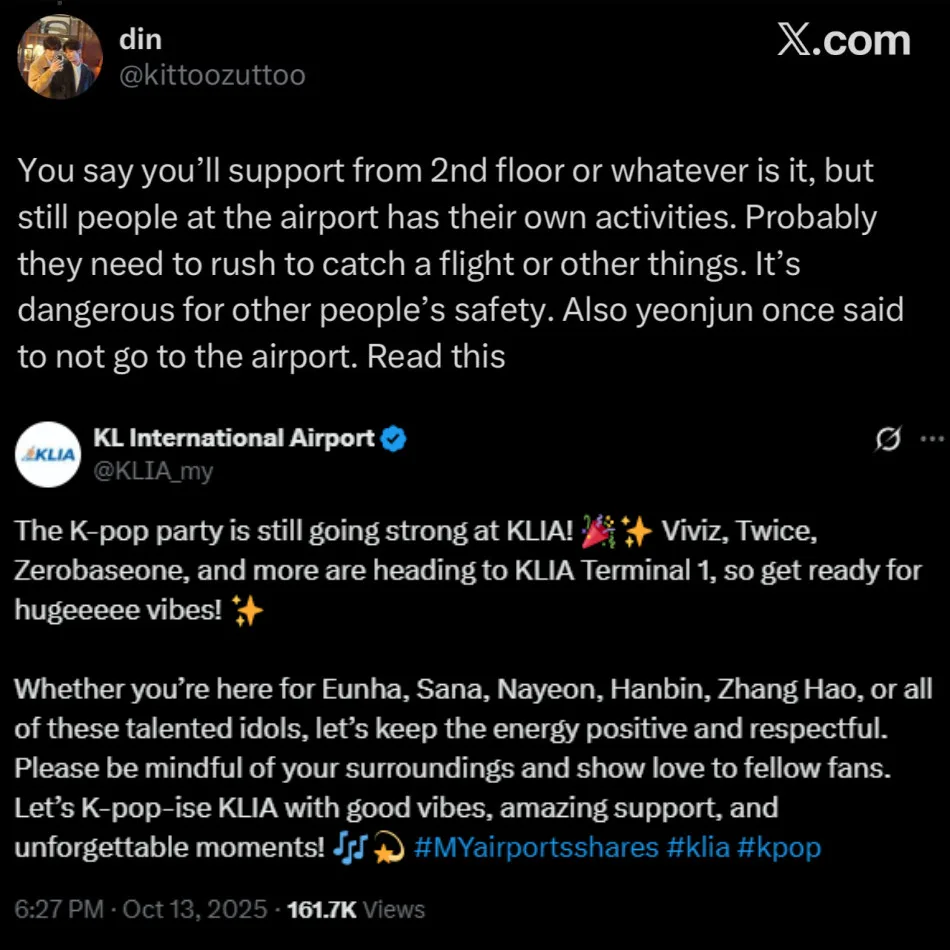
Task: Click the #MYairportsshares hashtag
Action: pyautogui.click(x=535, y=847)
